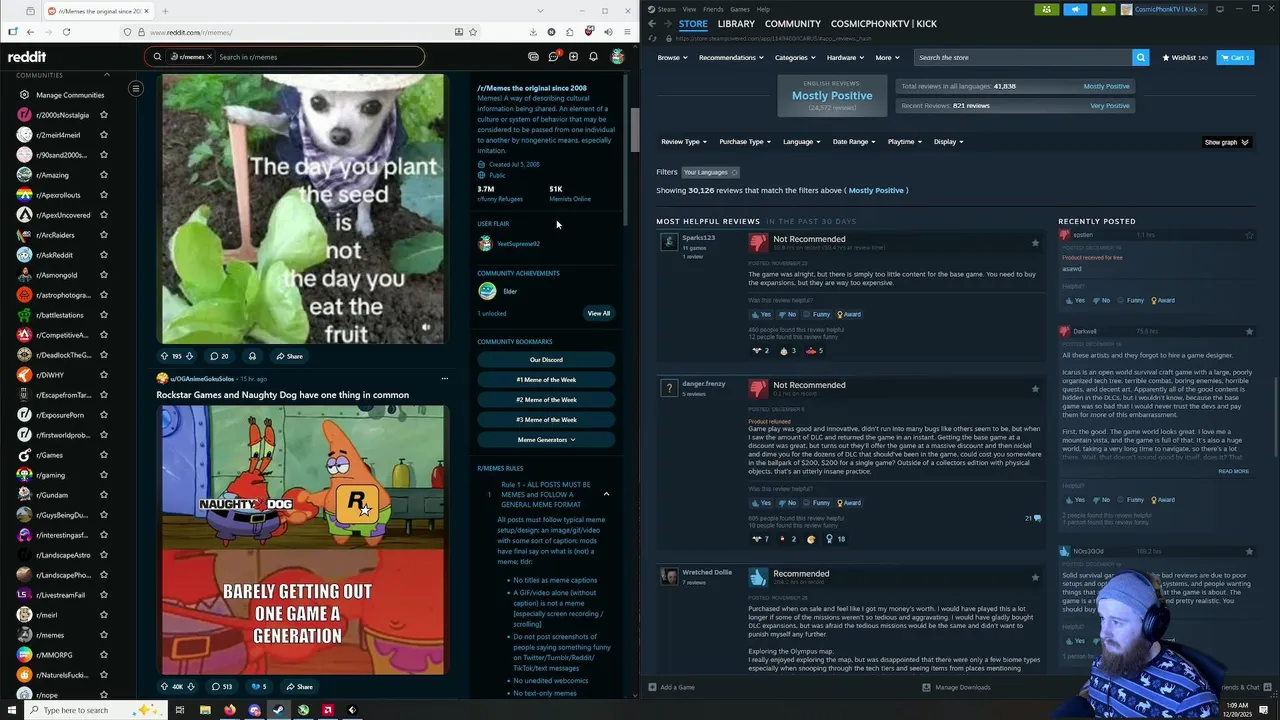
Task: Open Reddit notifications bell
Action: coord(593,57)
